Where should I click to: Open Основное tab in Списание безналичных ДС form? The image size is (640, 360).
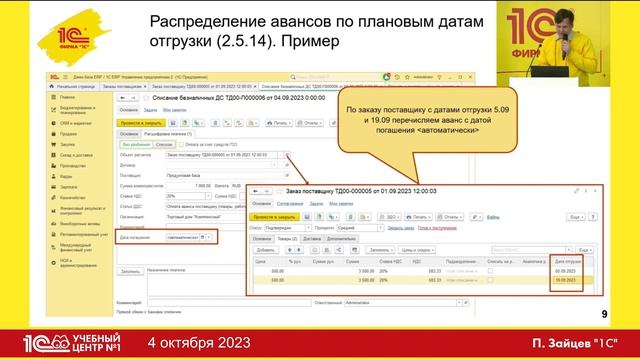(x=129, y=134)
